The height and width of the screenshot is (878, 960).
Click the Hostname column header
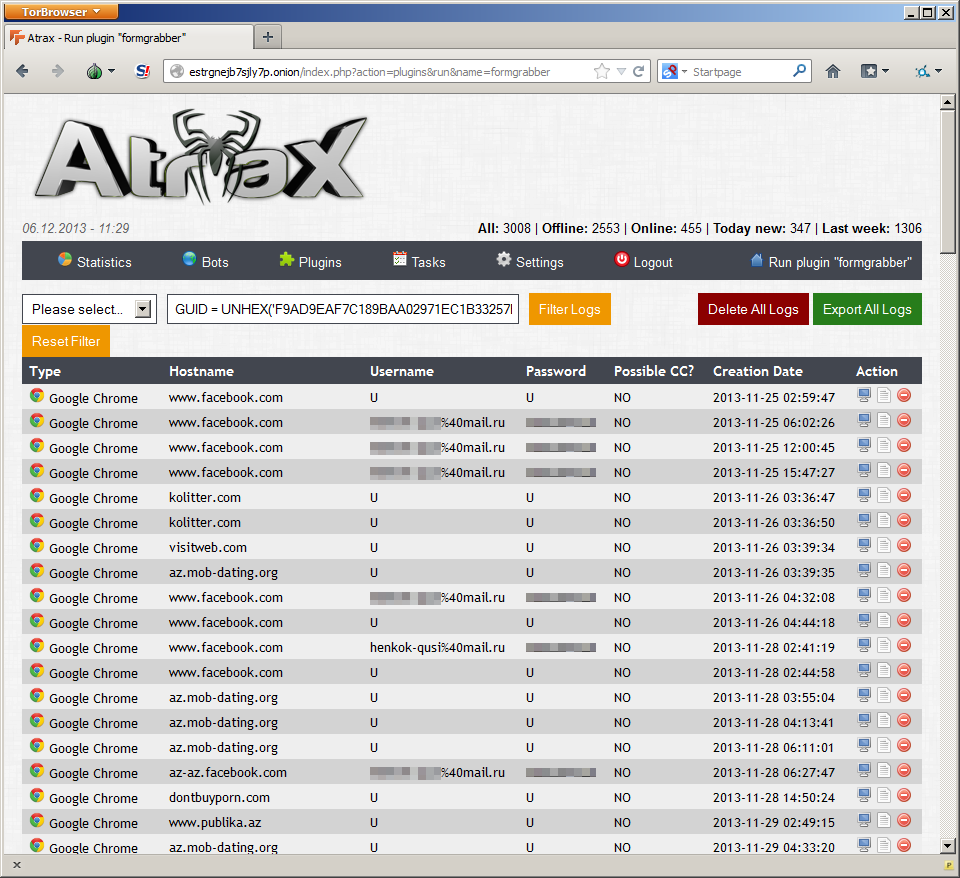click(201, 371)
